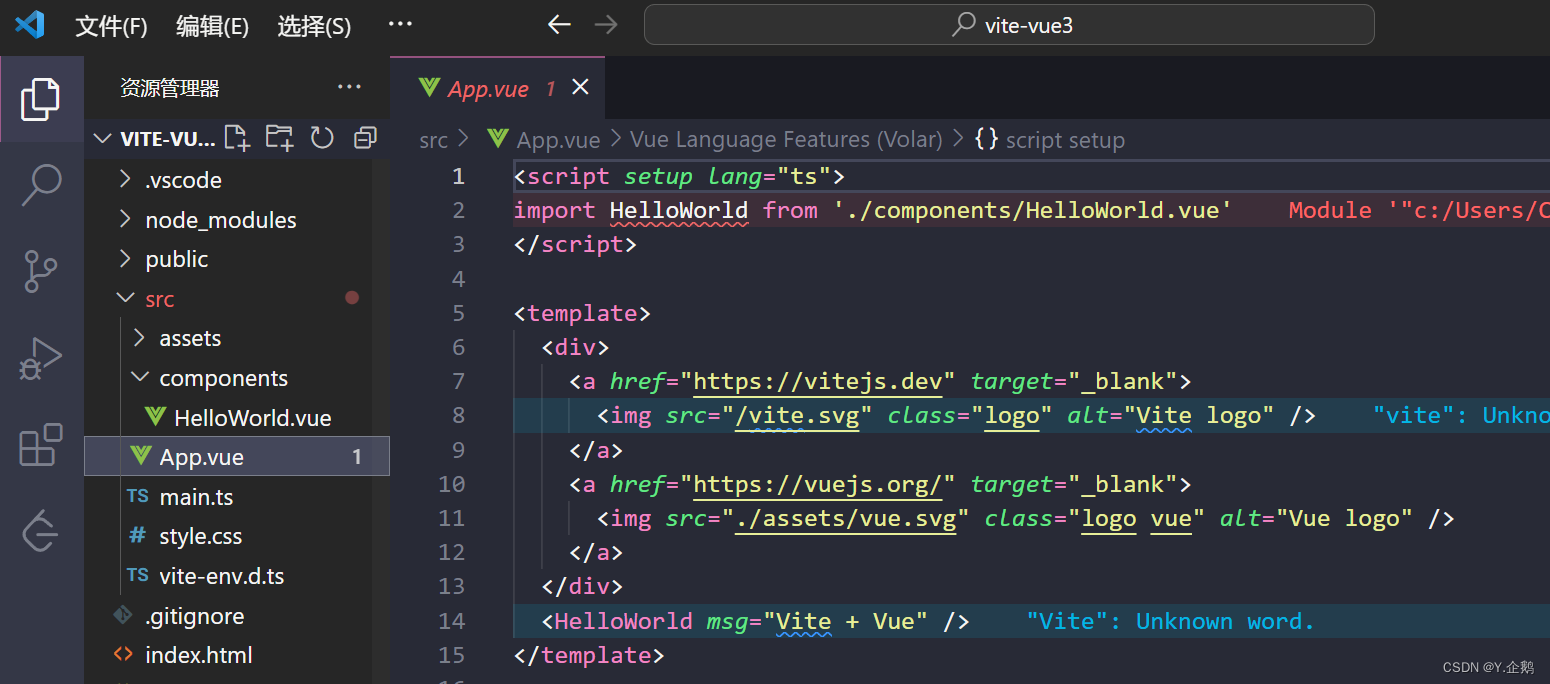Image resolution: width=1550 pixels, height=684 pixels.
Task: Open the Run and Debug view
Action: click(40, 358)
